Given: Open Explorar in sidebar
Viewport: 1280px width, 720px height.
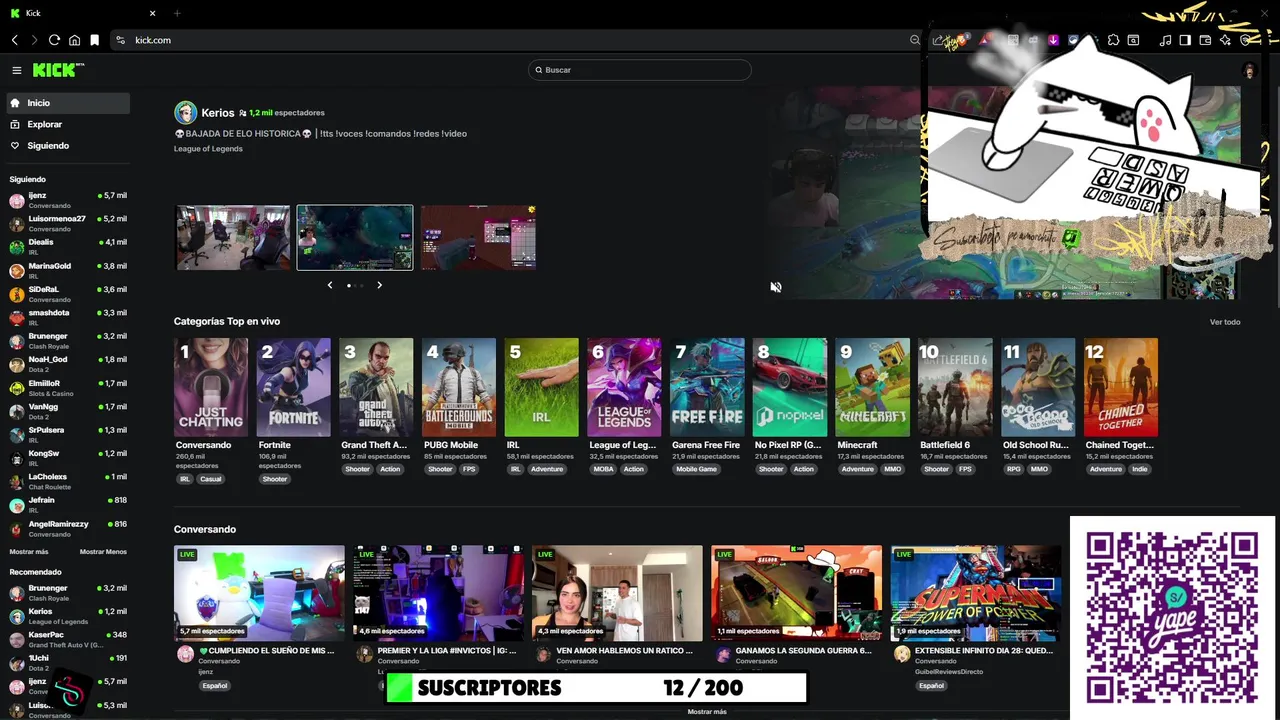Looking at the screenshot, I should click(68, 124).
